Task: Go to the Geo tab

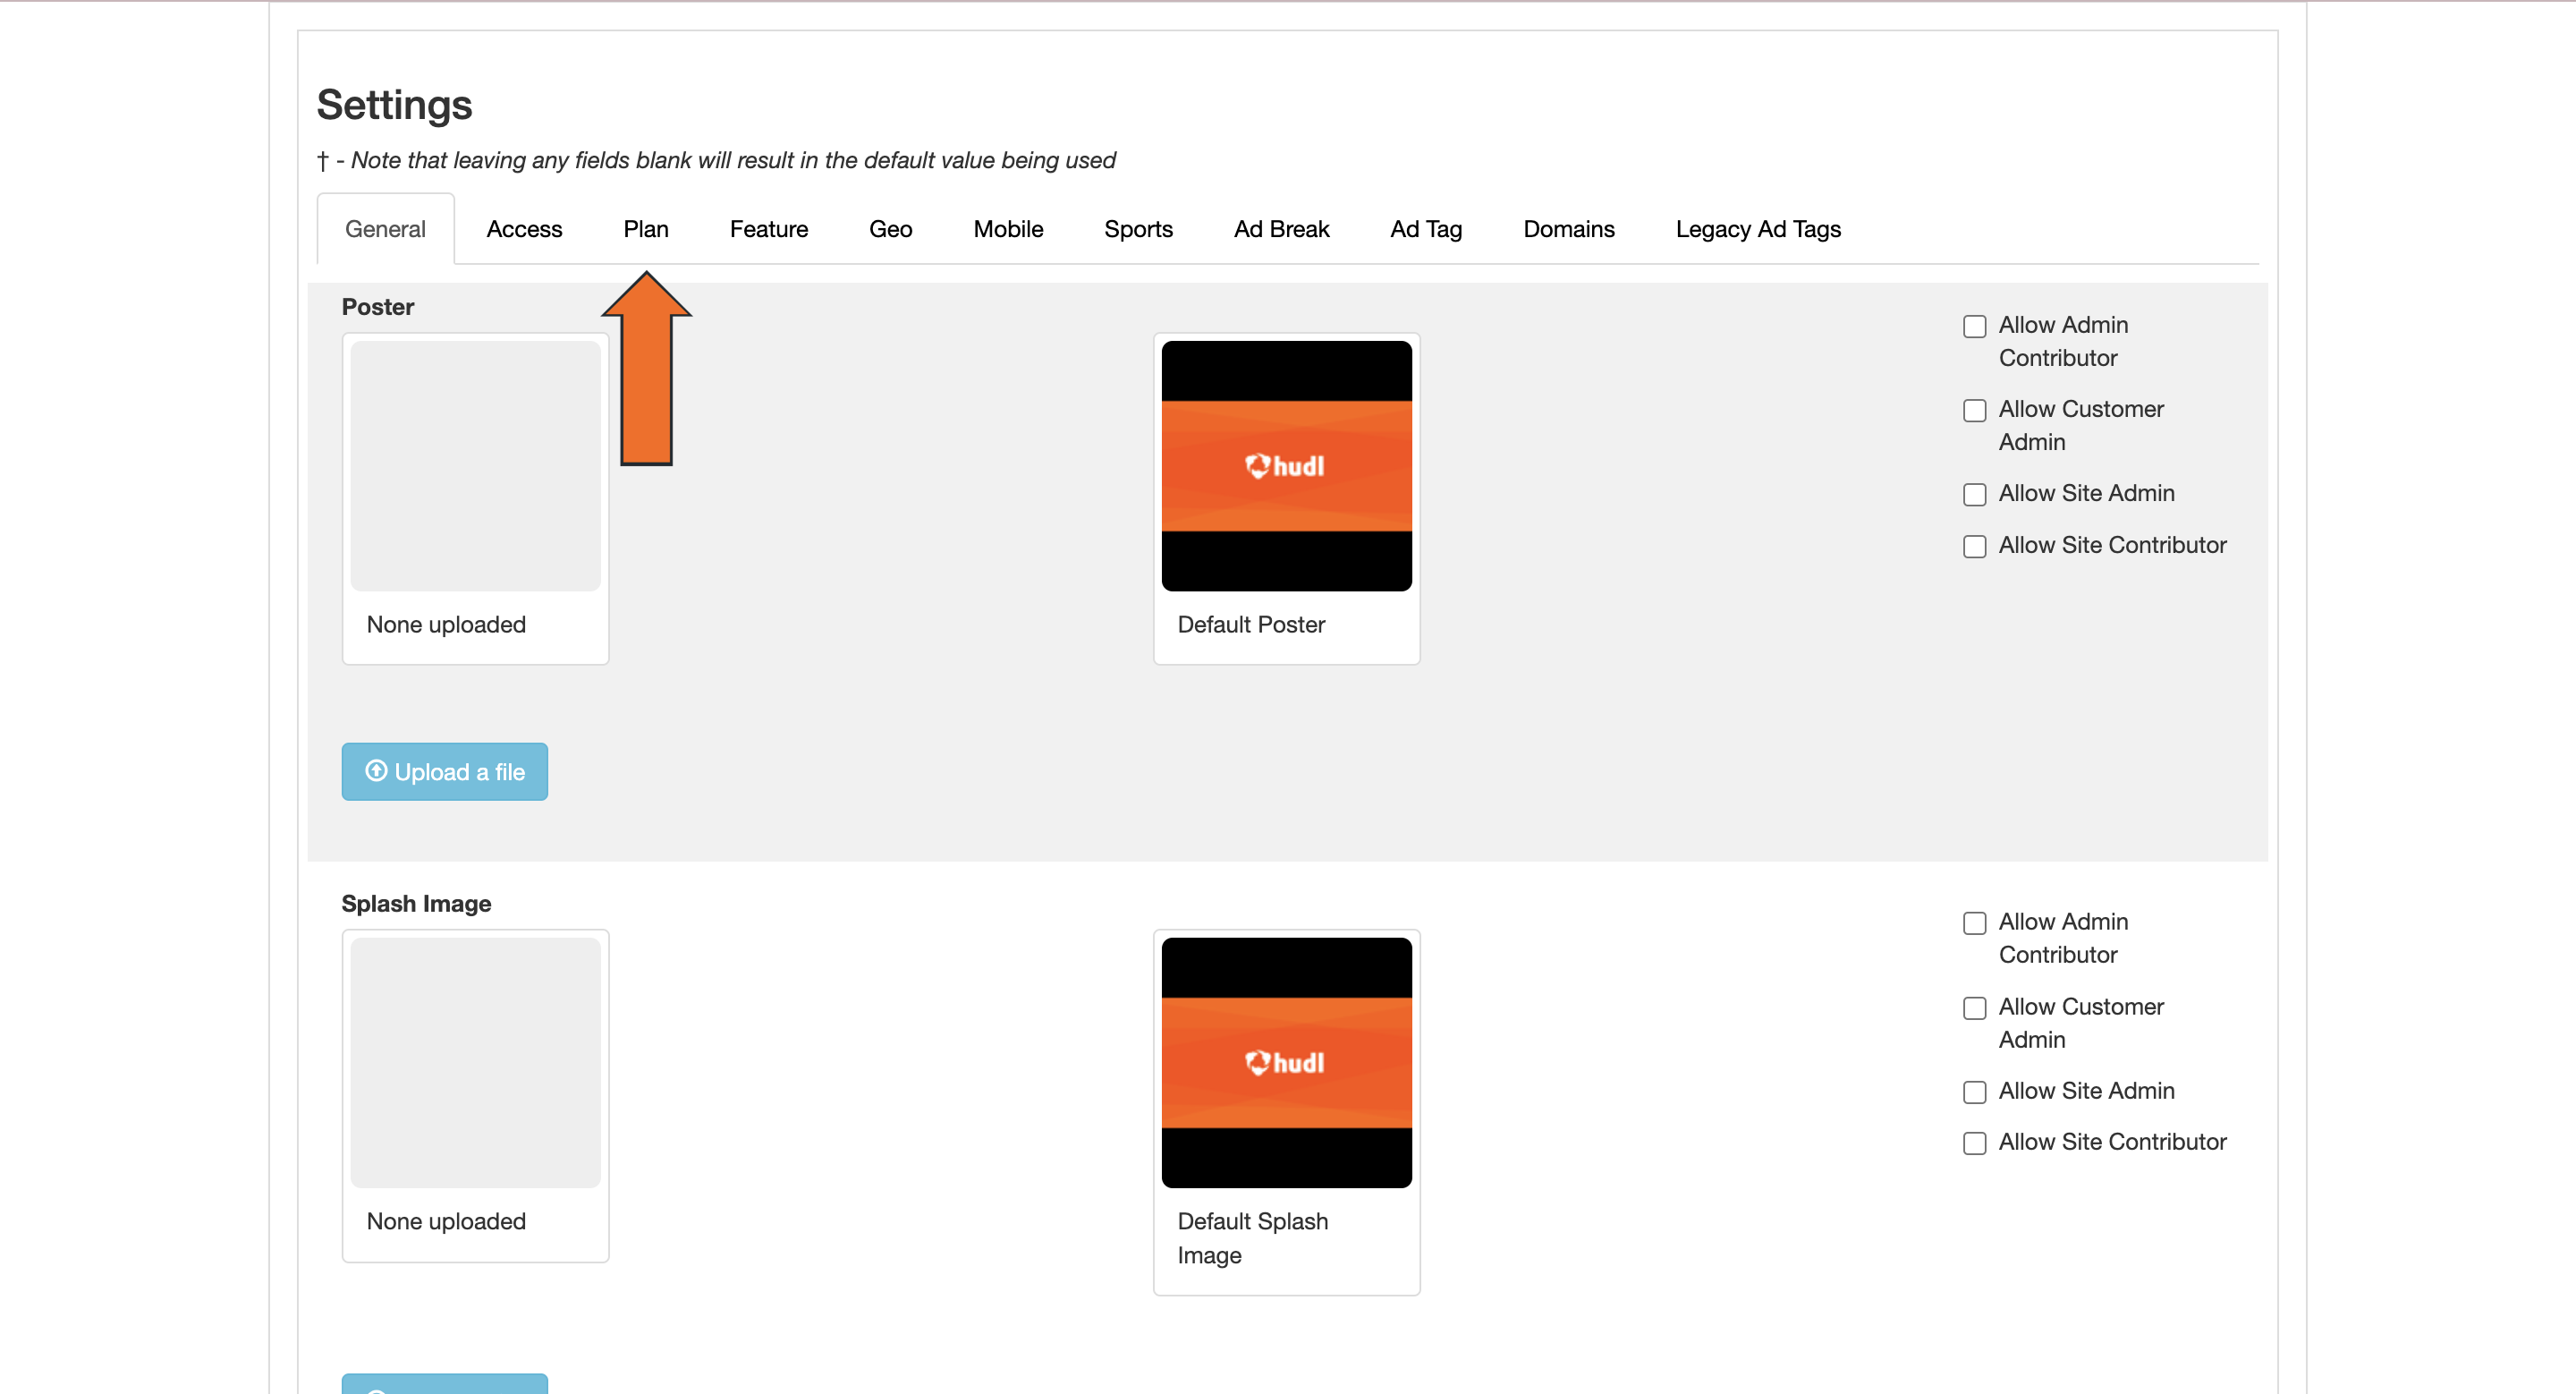Action: pyautogui.click(x=890, y=229)
